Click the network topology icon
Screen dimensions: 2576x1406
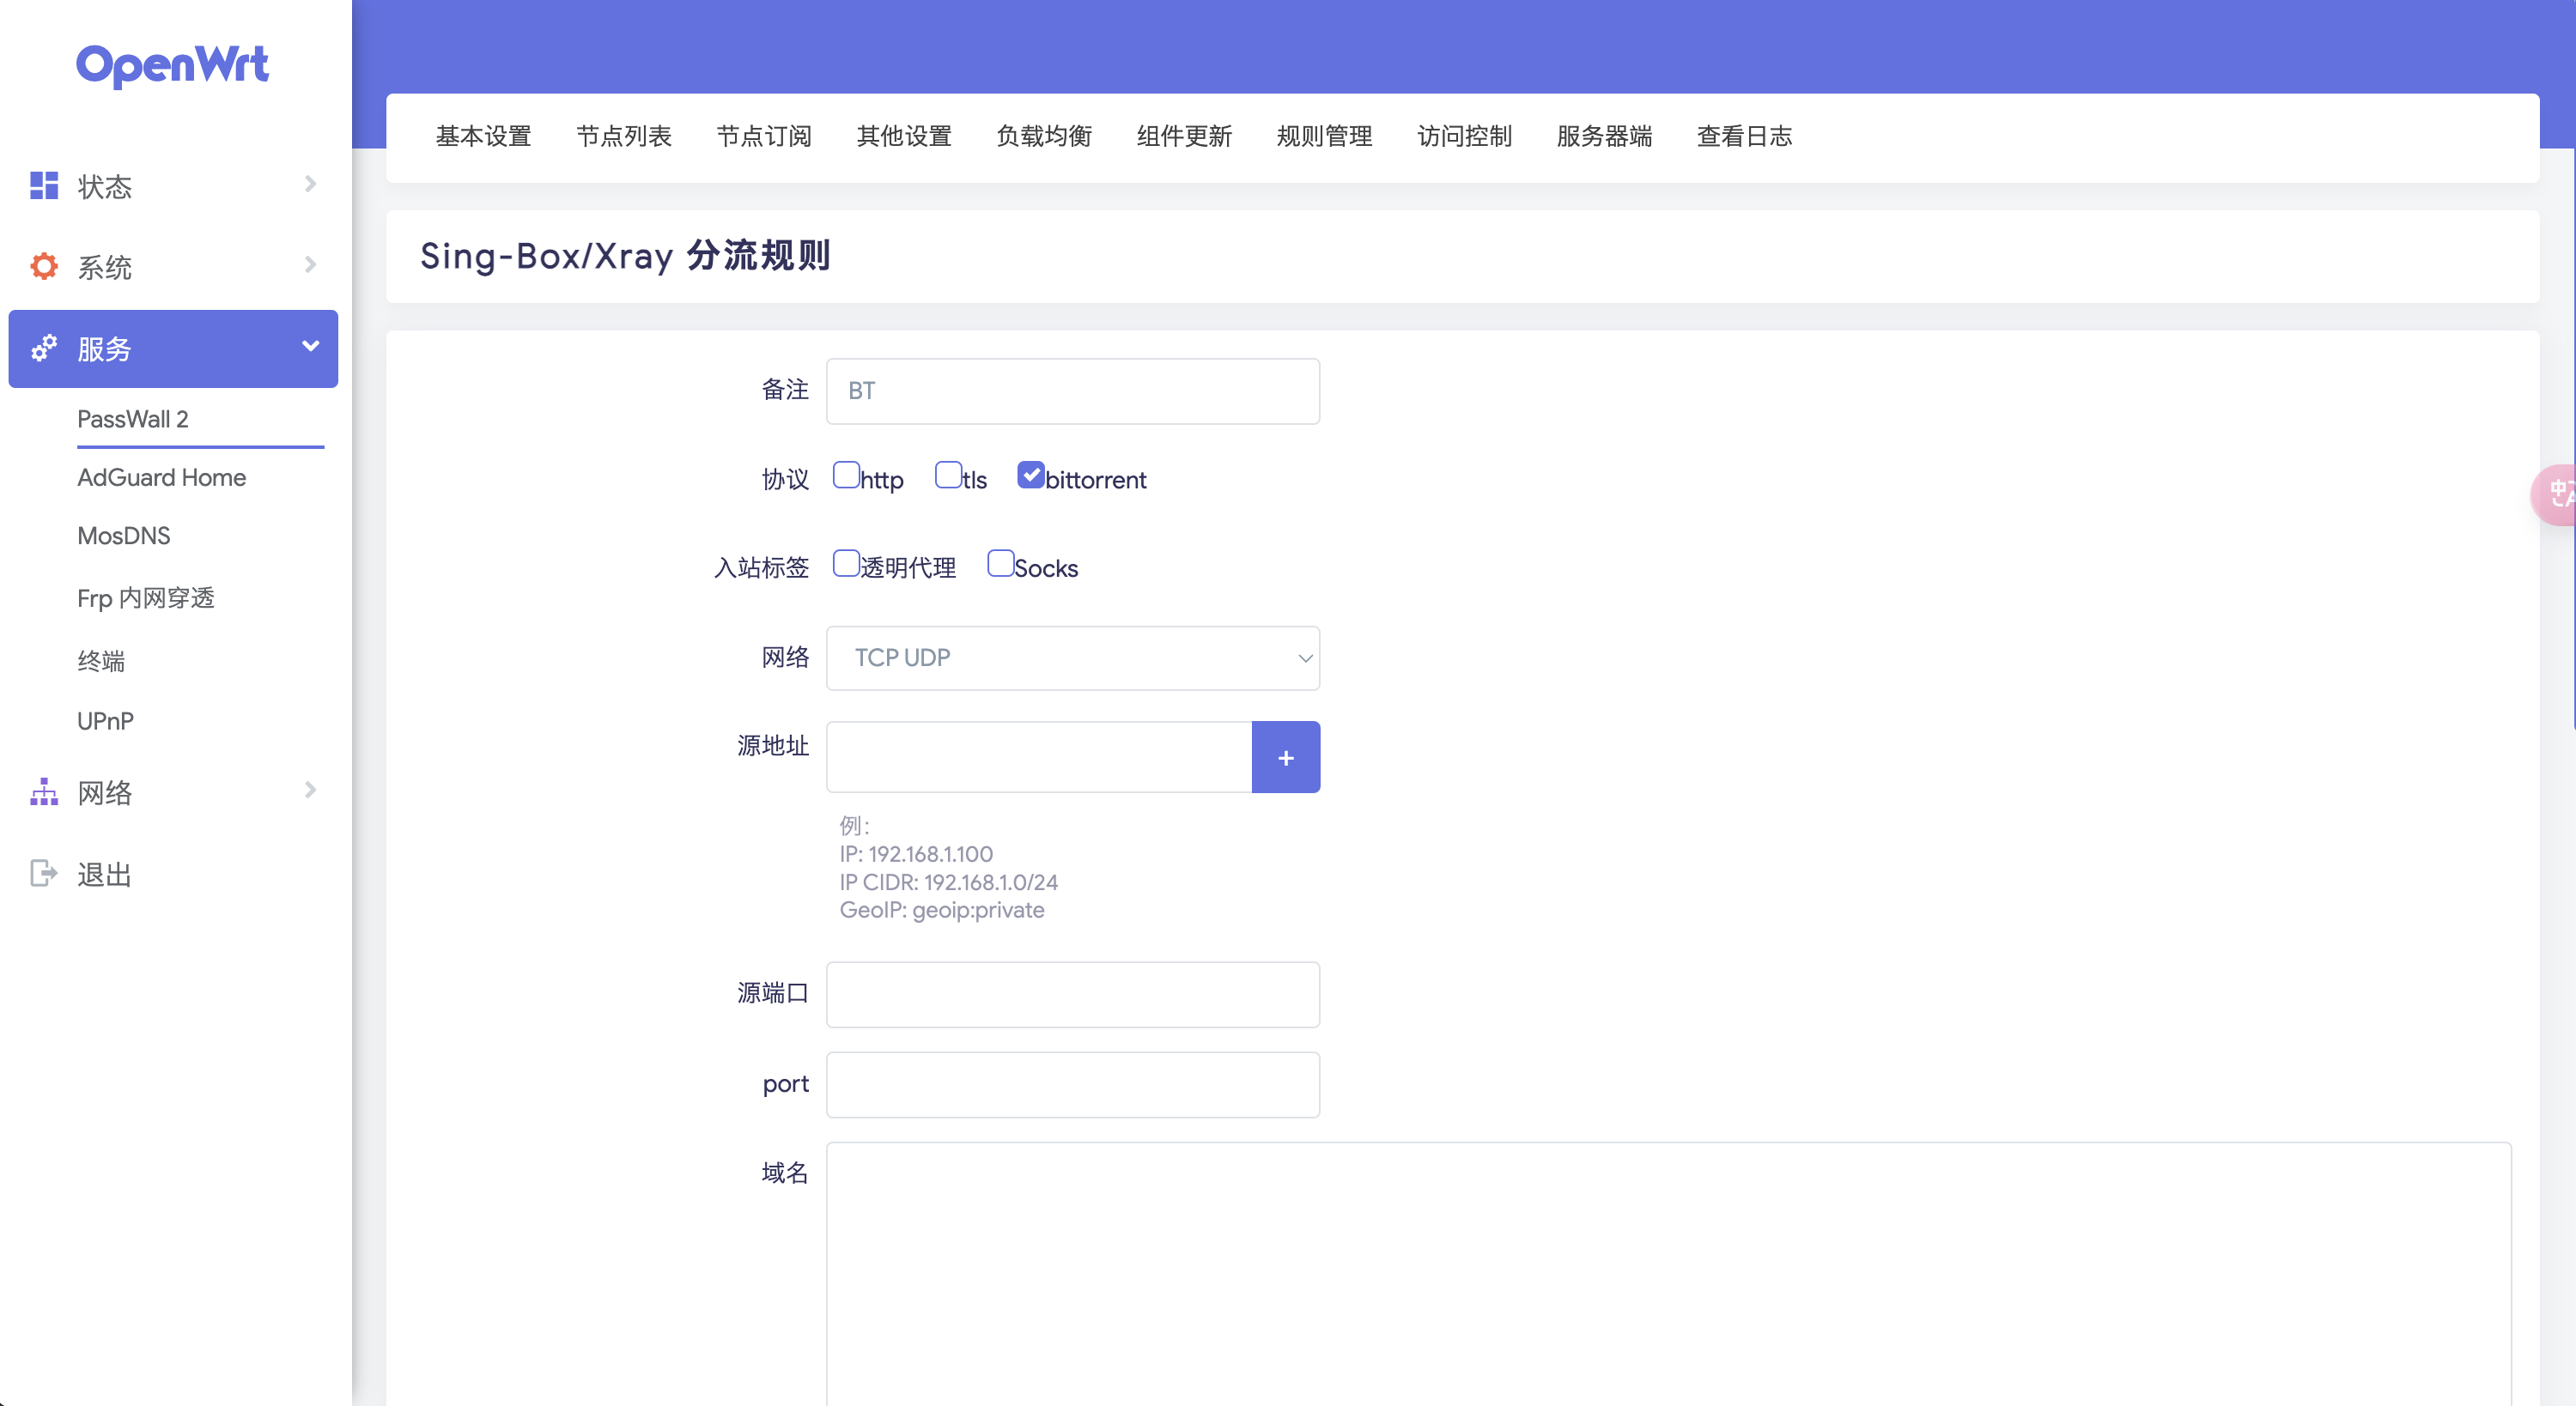[44, 792]
